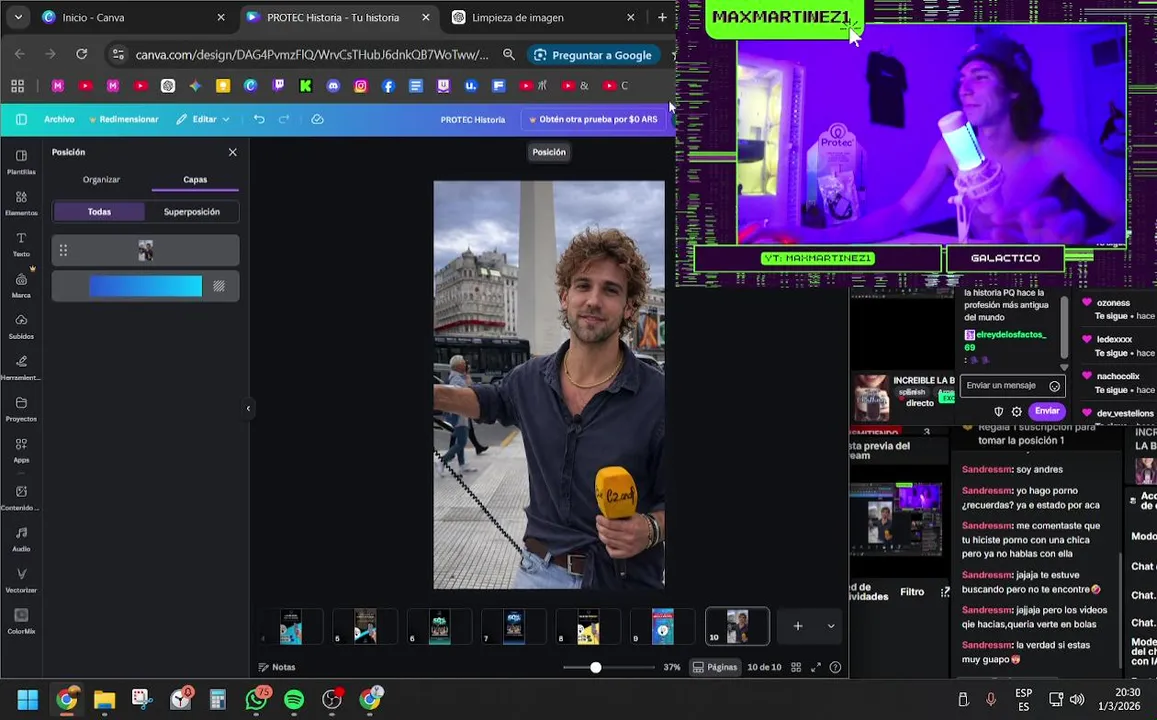The image size is (1157, 720).
Task: Click the browser zoom magnifier icon
Action: [x=509, y=55]
